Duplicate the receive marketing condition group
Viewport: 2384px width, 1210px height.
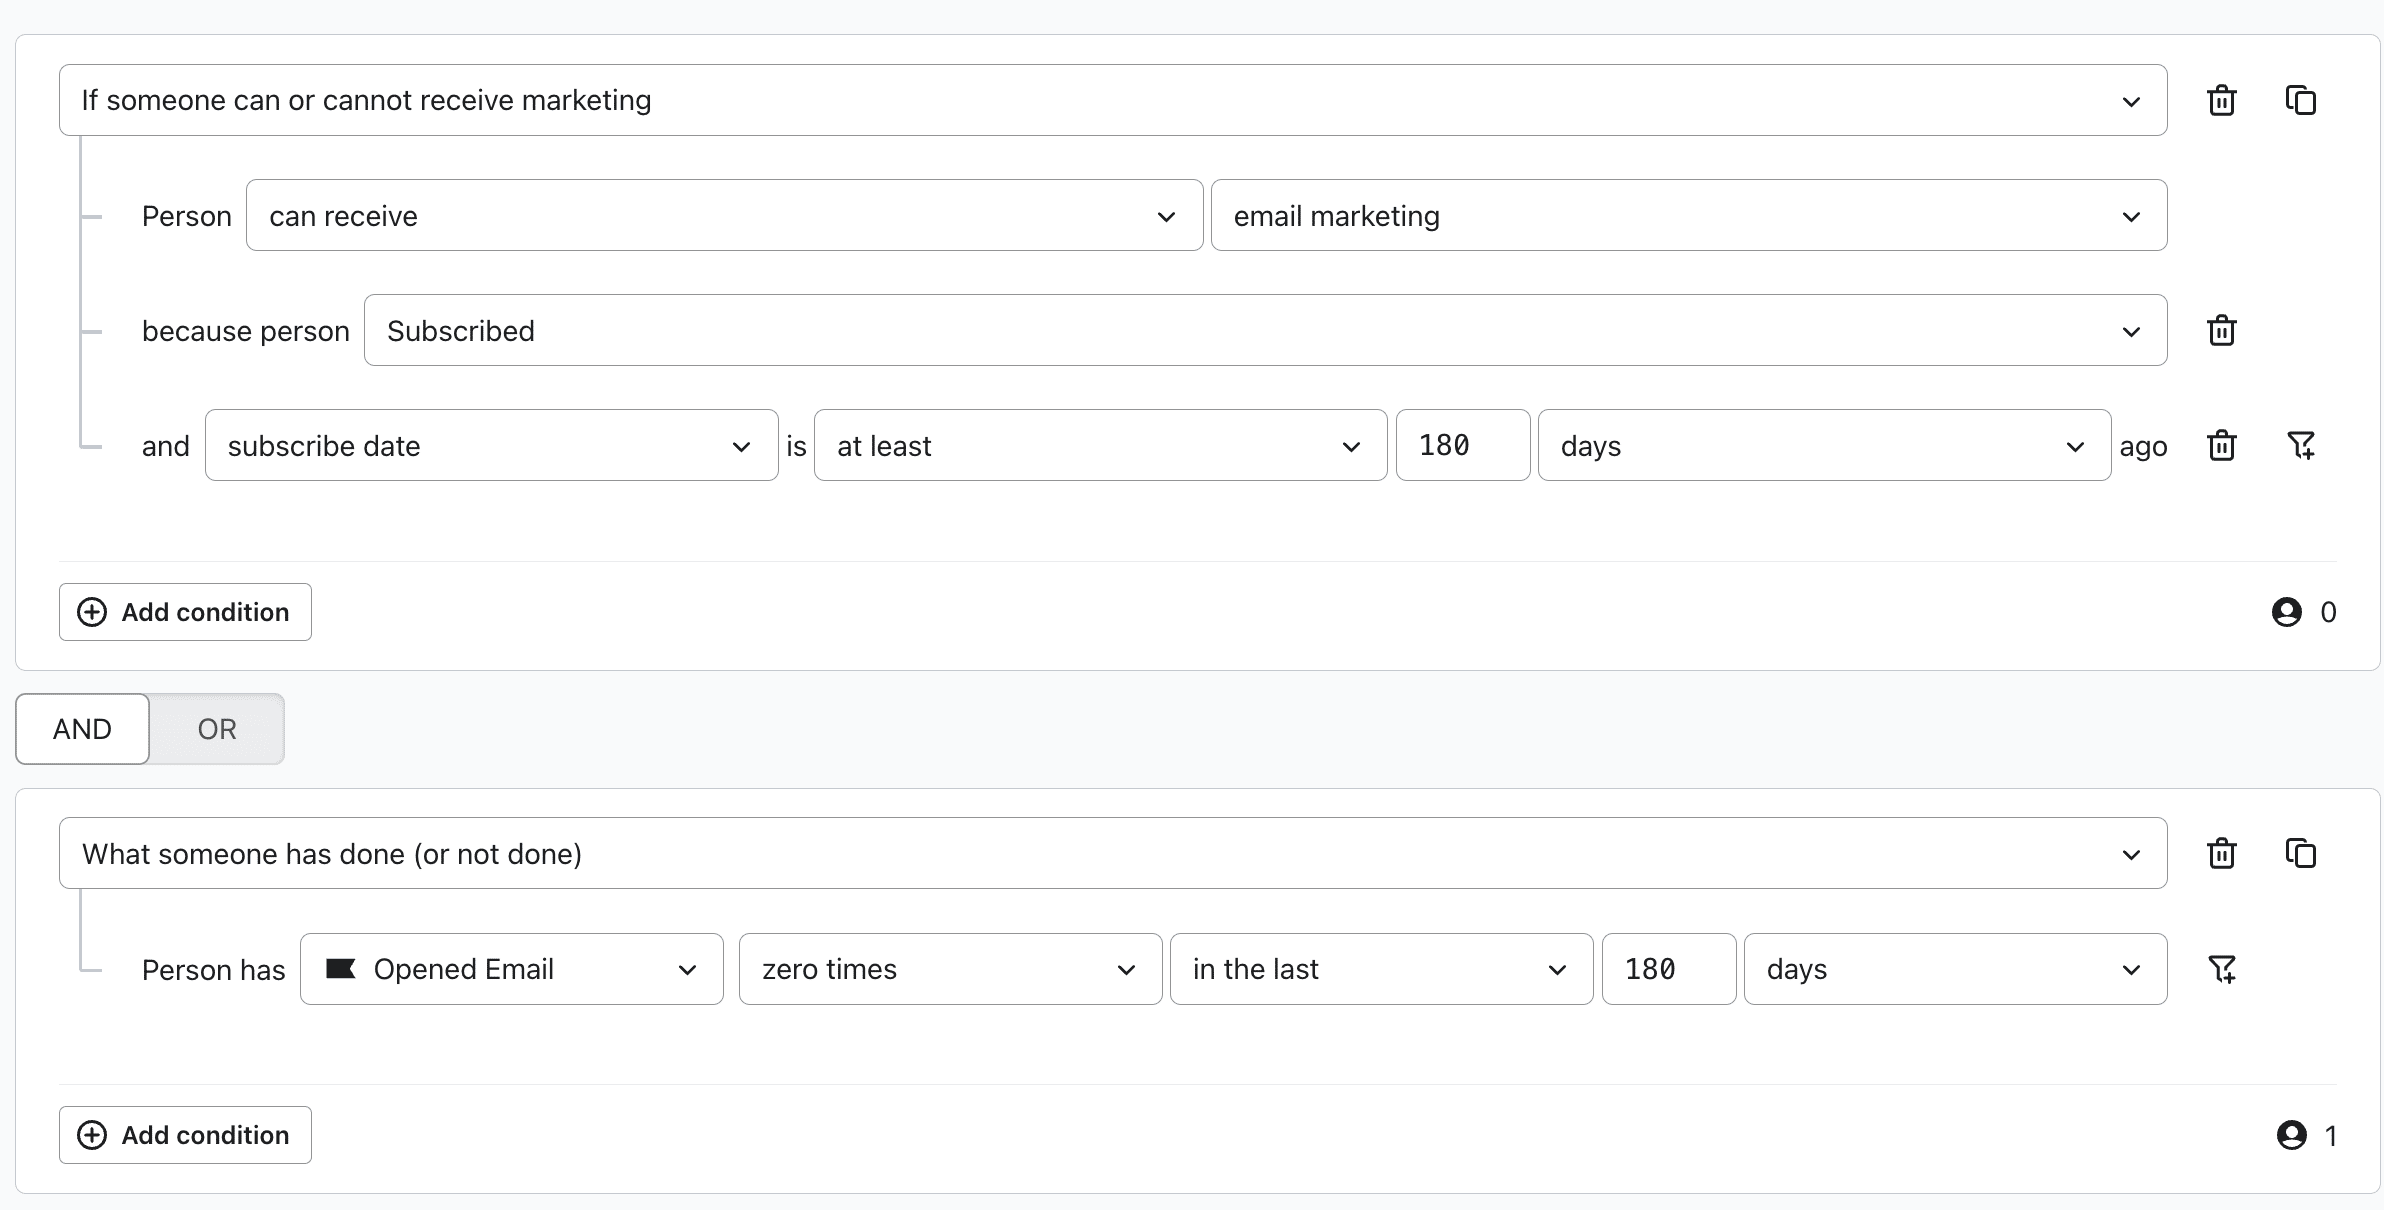point(2300,101)
